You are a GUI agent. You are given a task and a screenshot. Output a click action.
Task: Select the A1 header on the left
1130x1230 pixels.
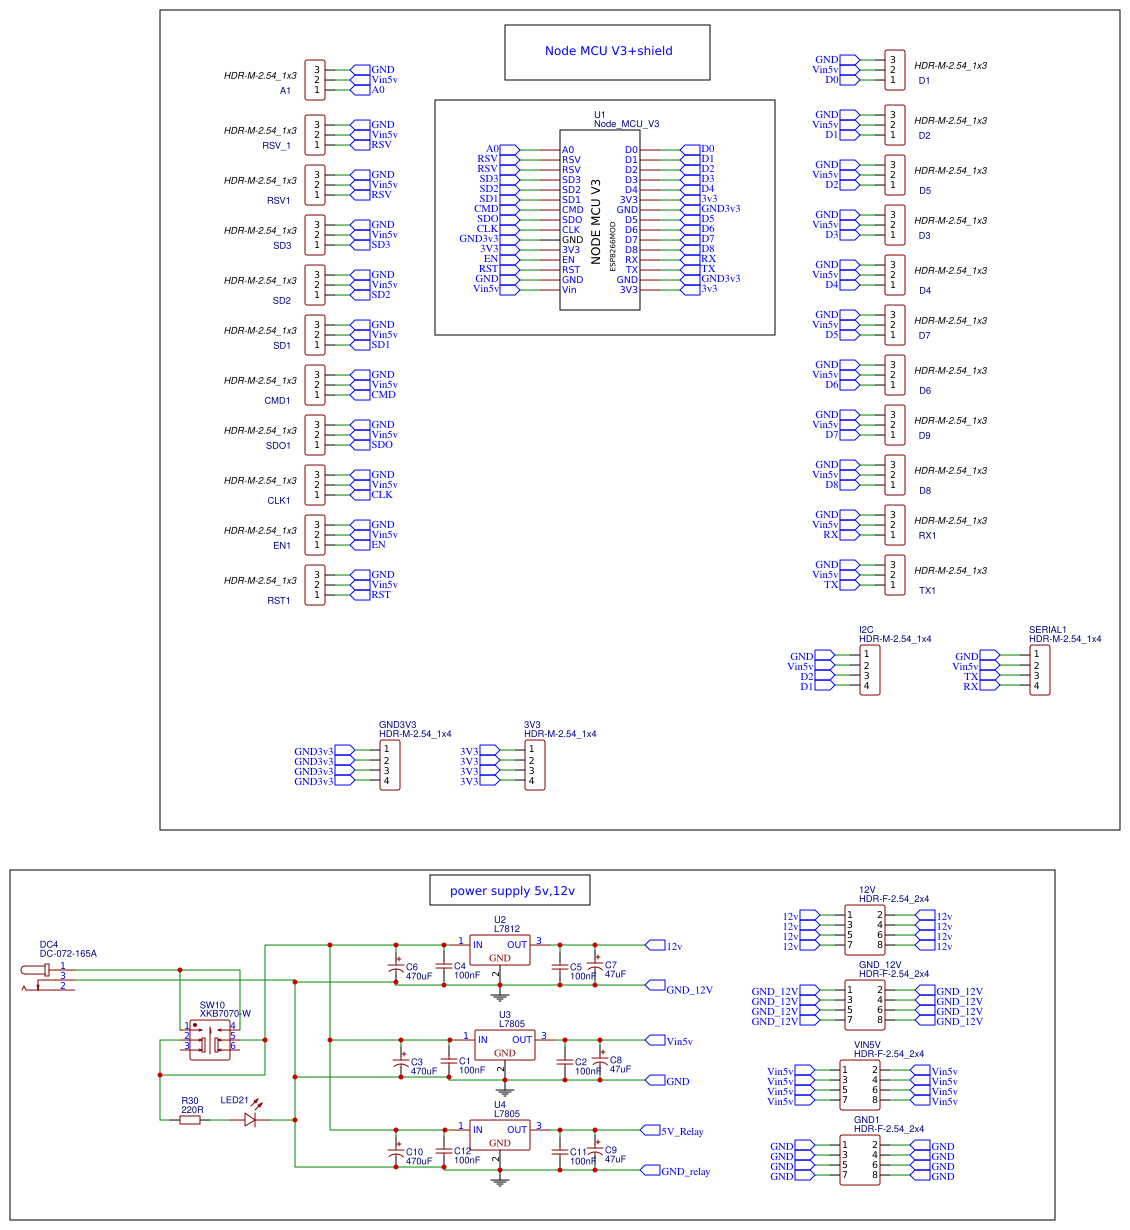pos(315,80)
